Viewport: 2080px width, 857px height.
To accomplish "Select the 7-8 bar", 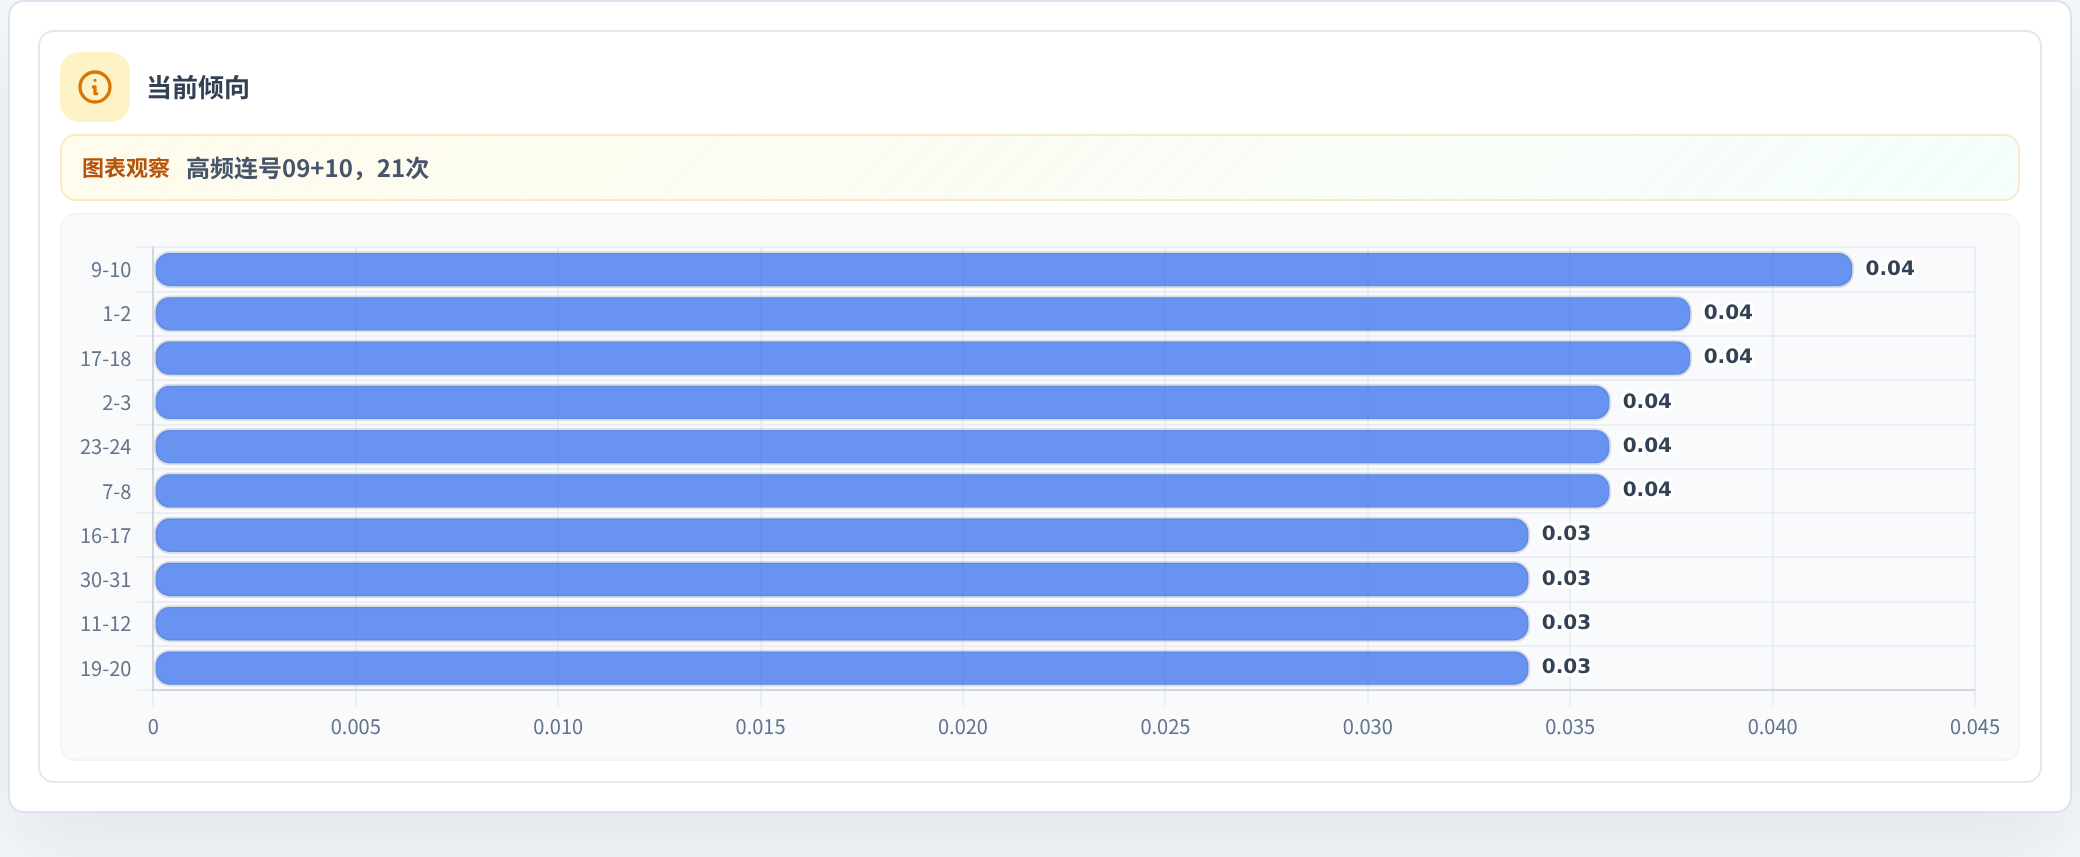I will 882,491.
